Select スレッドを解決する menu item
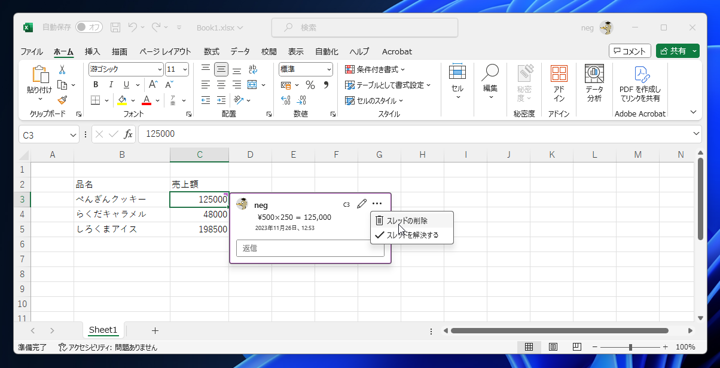Screen dimensions: 720x368 (x=412, y=235)
